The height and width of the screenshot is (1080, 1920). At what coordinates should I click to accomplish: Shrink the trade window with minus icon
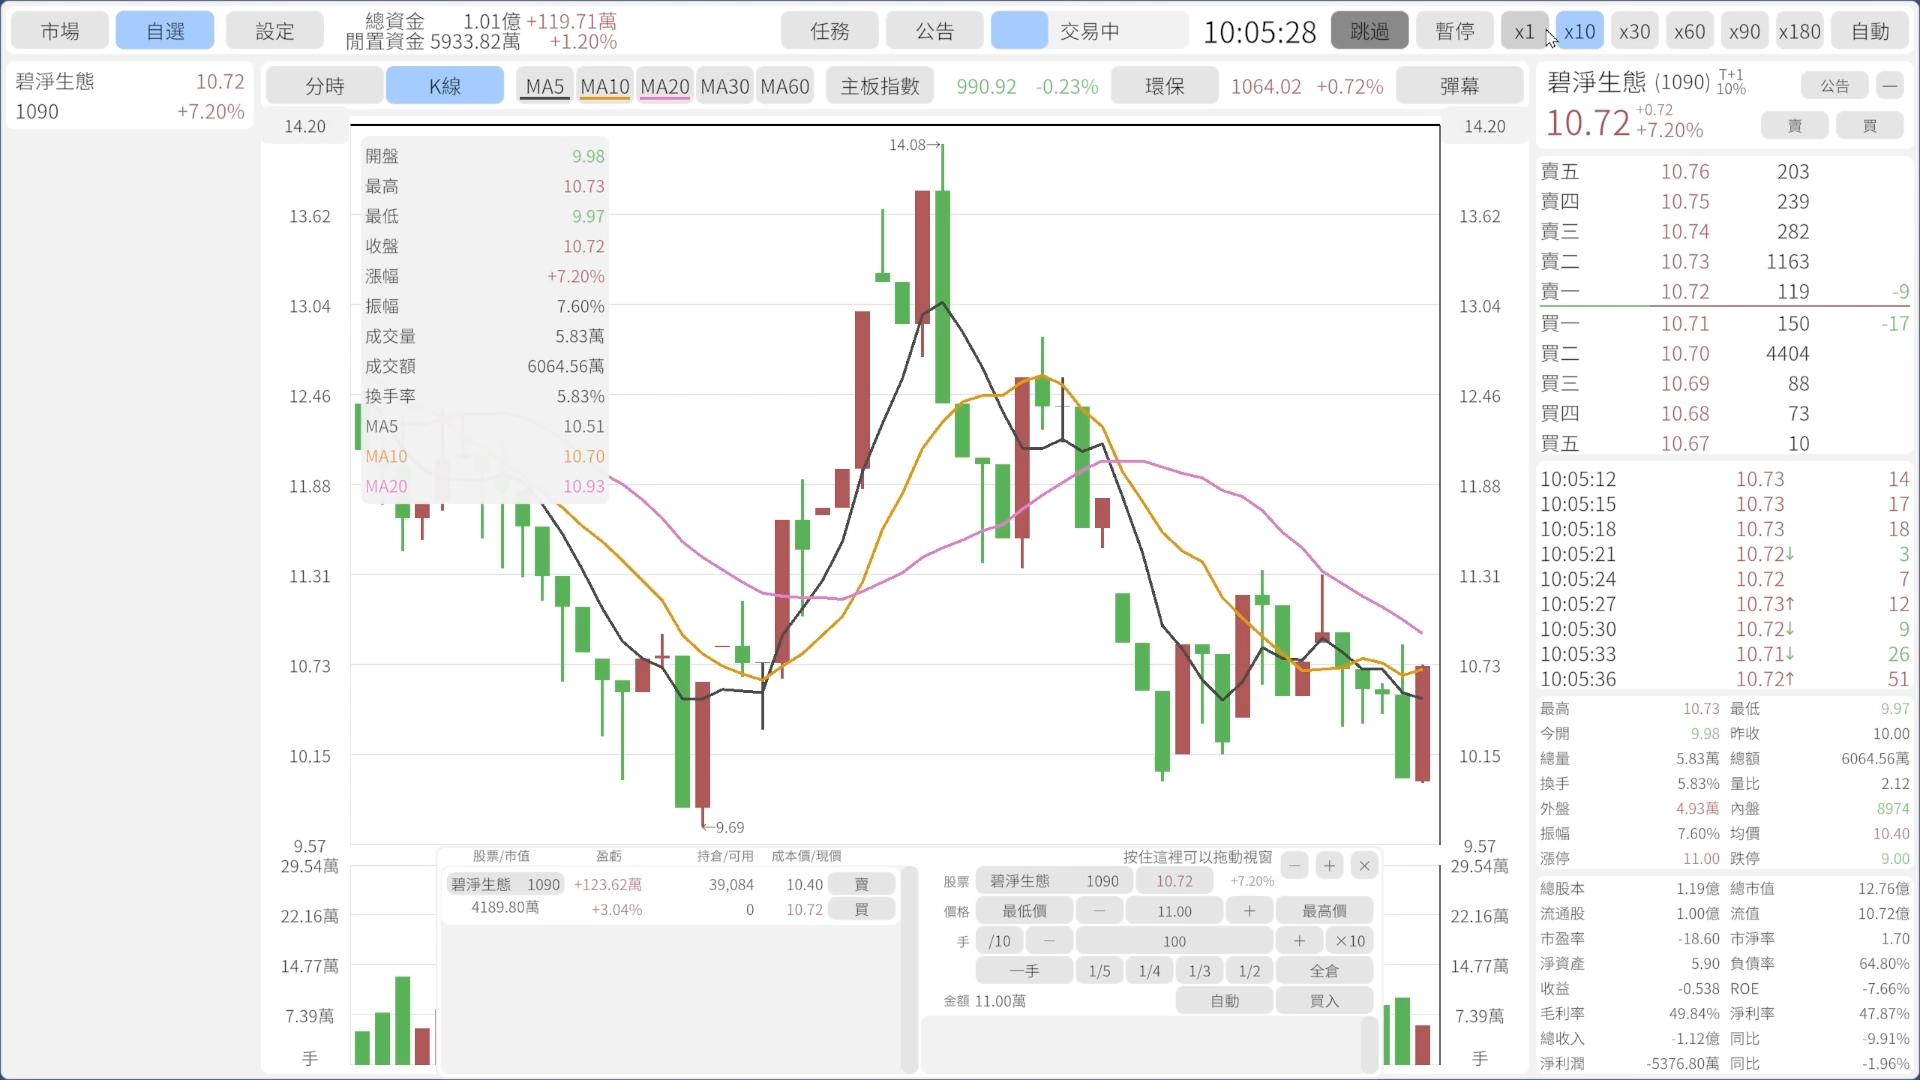pyautogui.click(x=1295, y=866)
